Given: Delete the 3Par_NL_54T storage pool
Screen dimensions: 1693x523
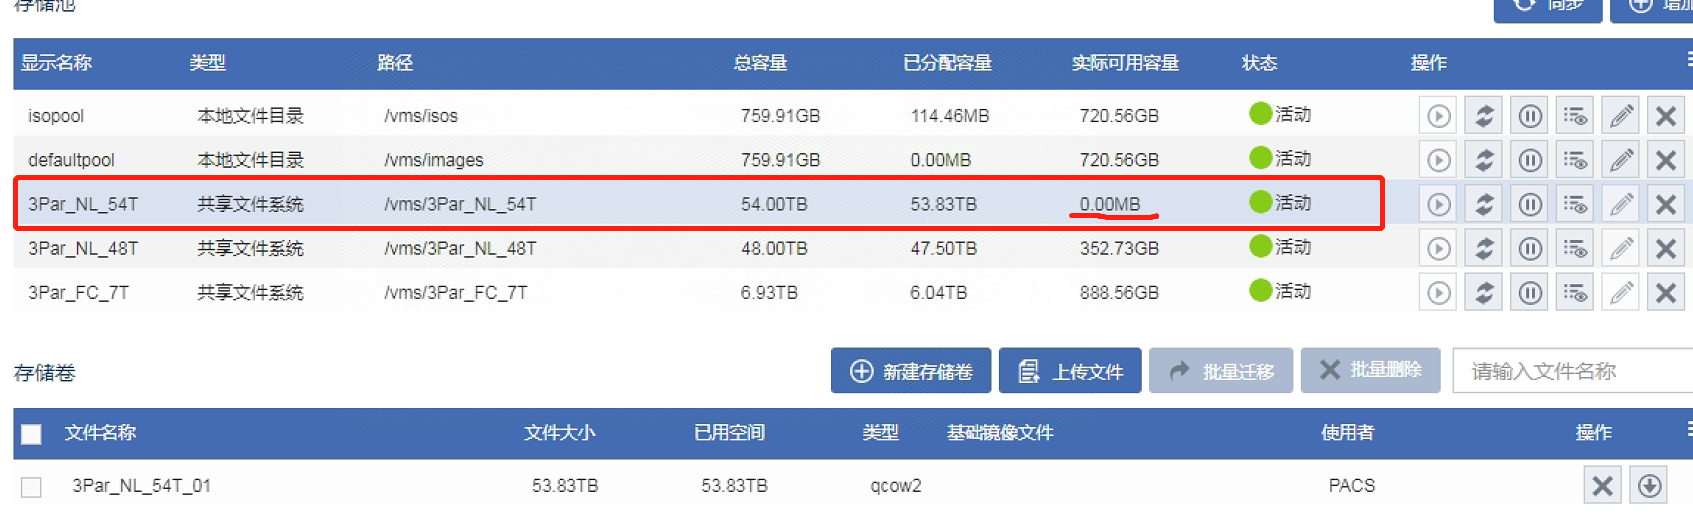Looking at the screenshot, I should click(x=1666, y=204).
